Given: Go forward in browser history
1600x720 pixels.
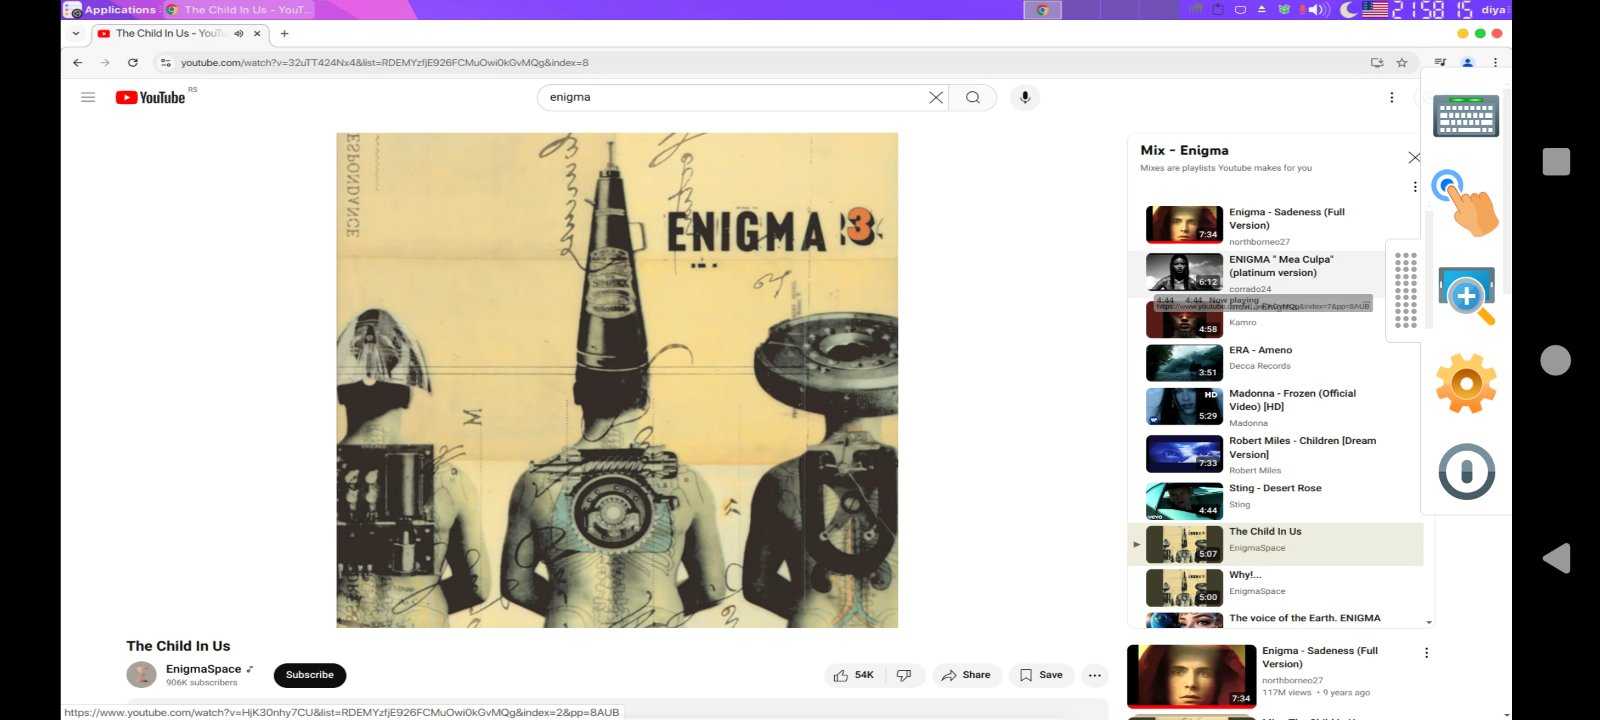Looking at the screenshot, I should coord(105,62).
